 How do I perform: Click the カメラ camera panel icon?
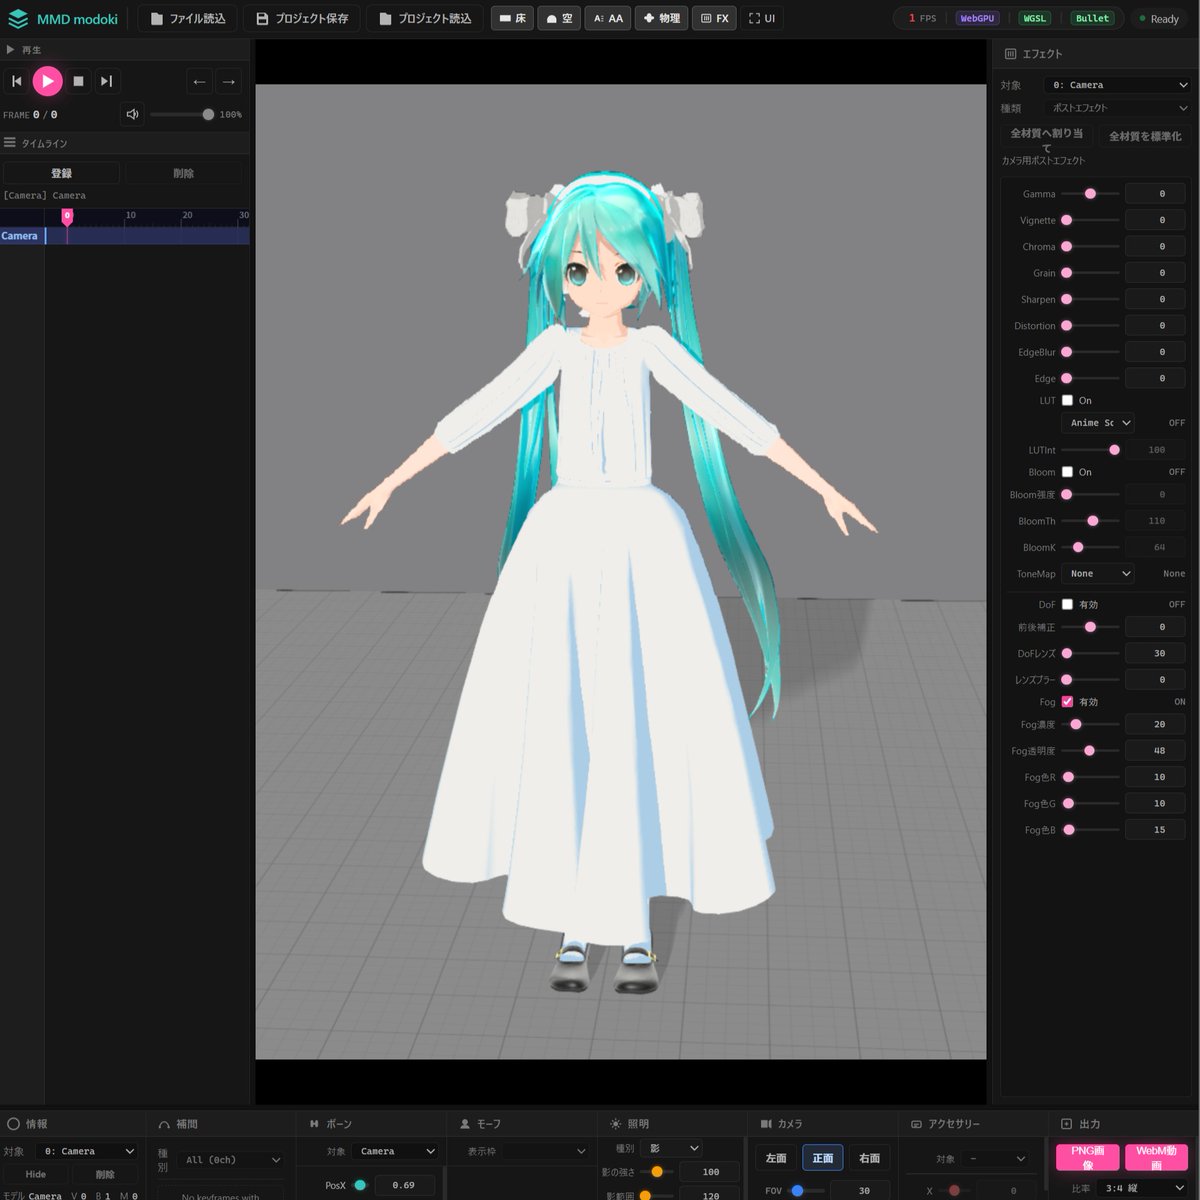point(766,1124)
